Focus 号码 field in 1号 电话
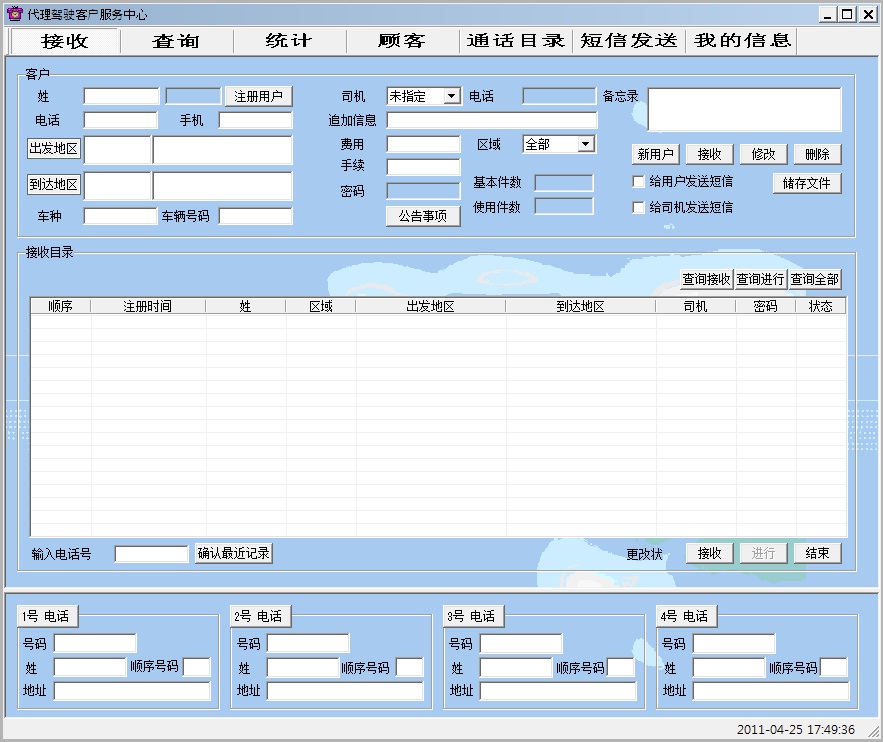 click(95, 643)
